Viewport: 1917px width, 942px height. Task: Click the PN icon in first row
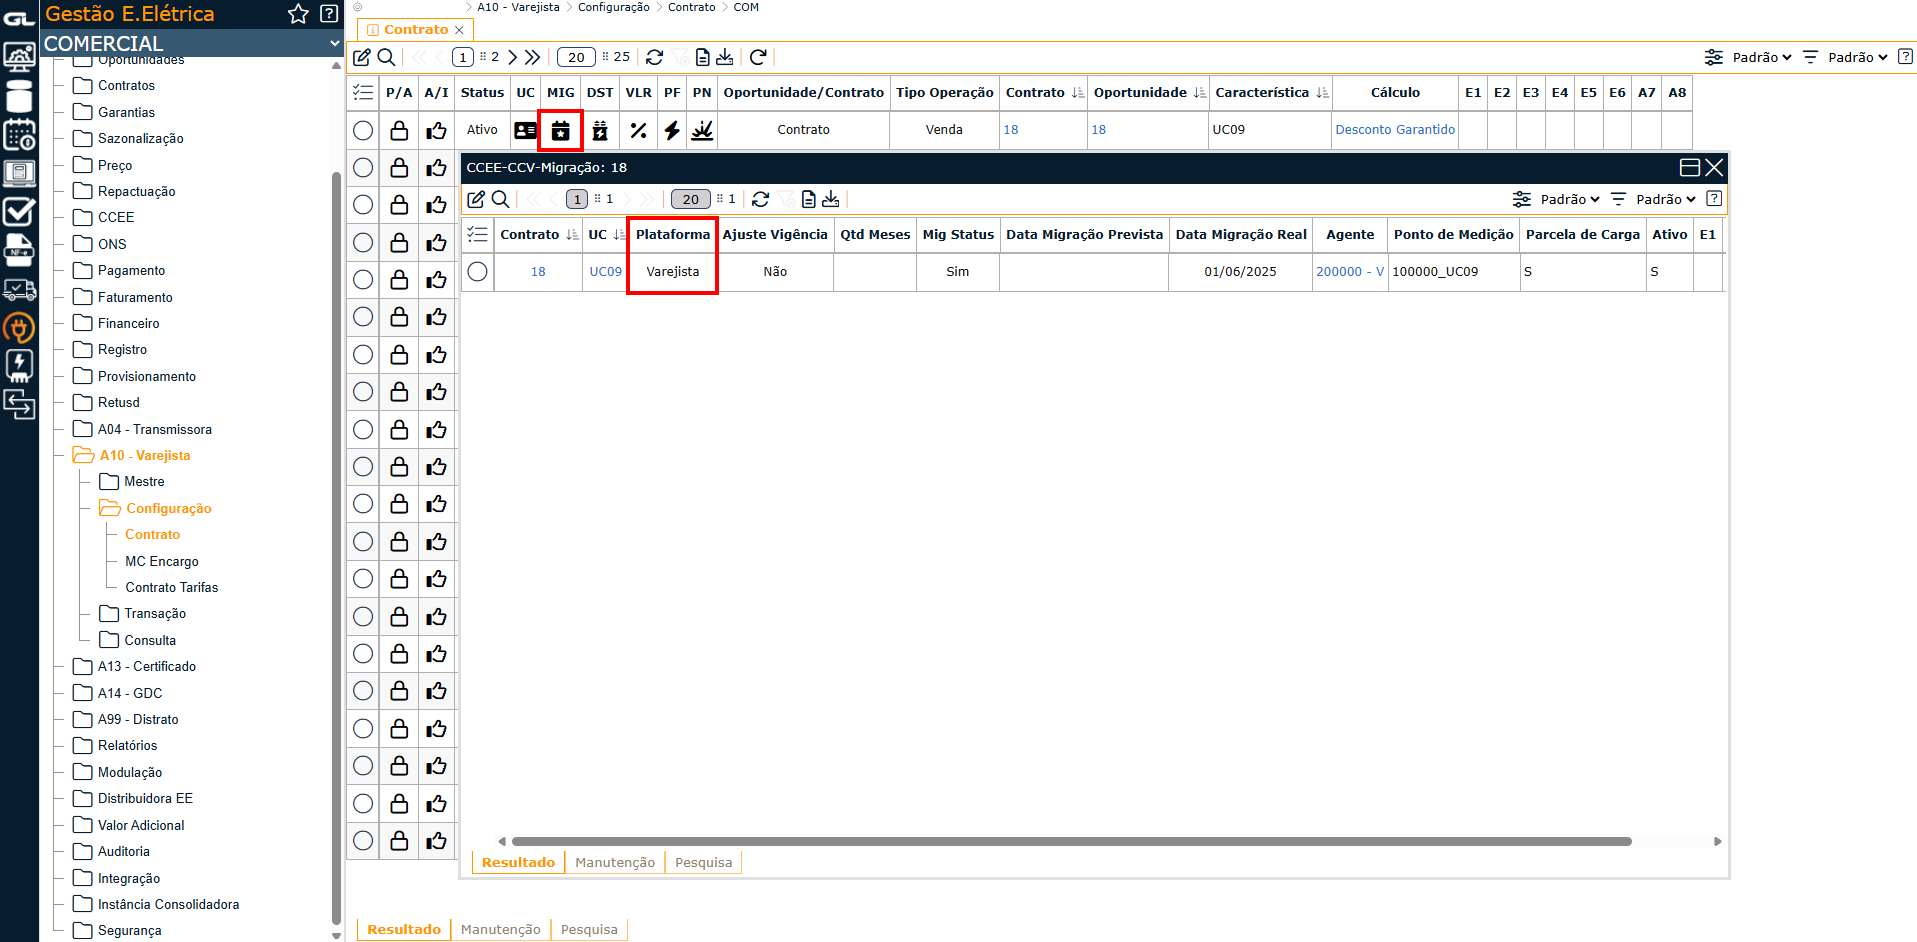pyautogui.click(x=702, y=130)
